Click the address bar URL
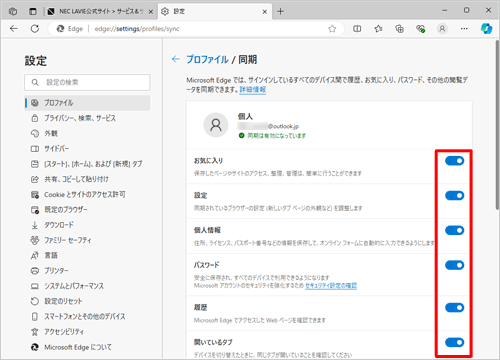500x360 pixels. click(x=137, y=29)
